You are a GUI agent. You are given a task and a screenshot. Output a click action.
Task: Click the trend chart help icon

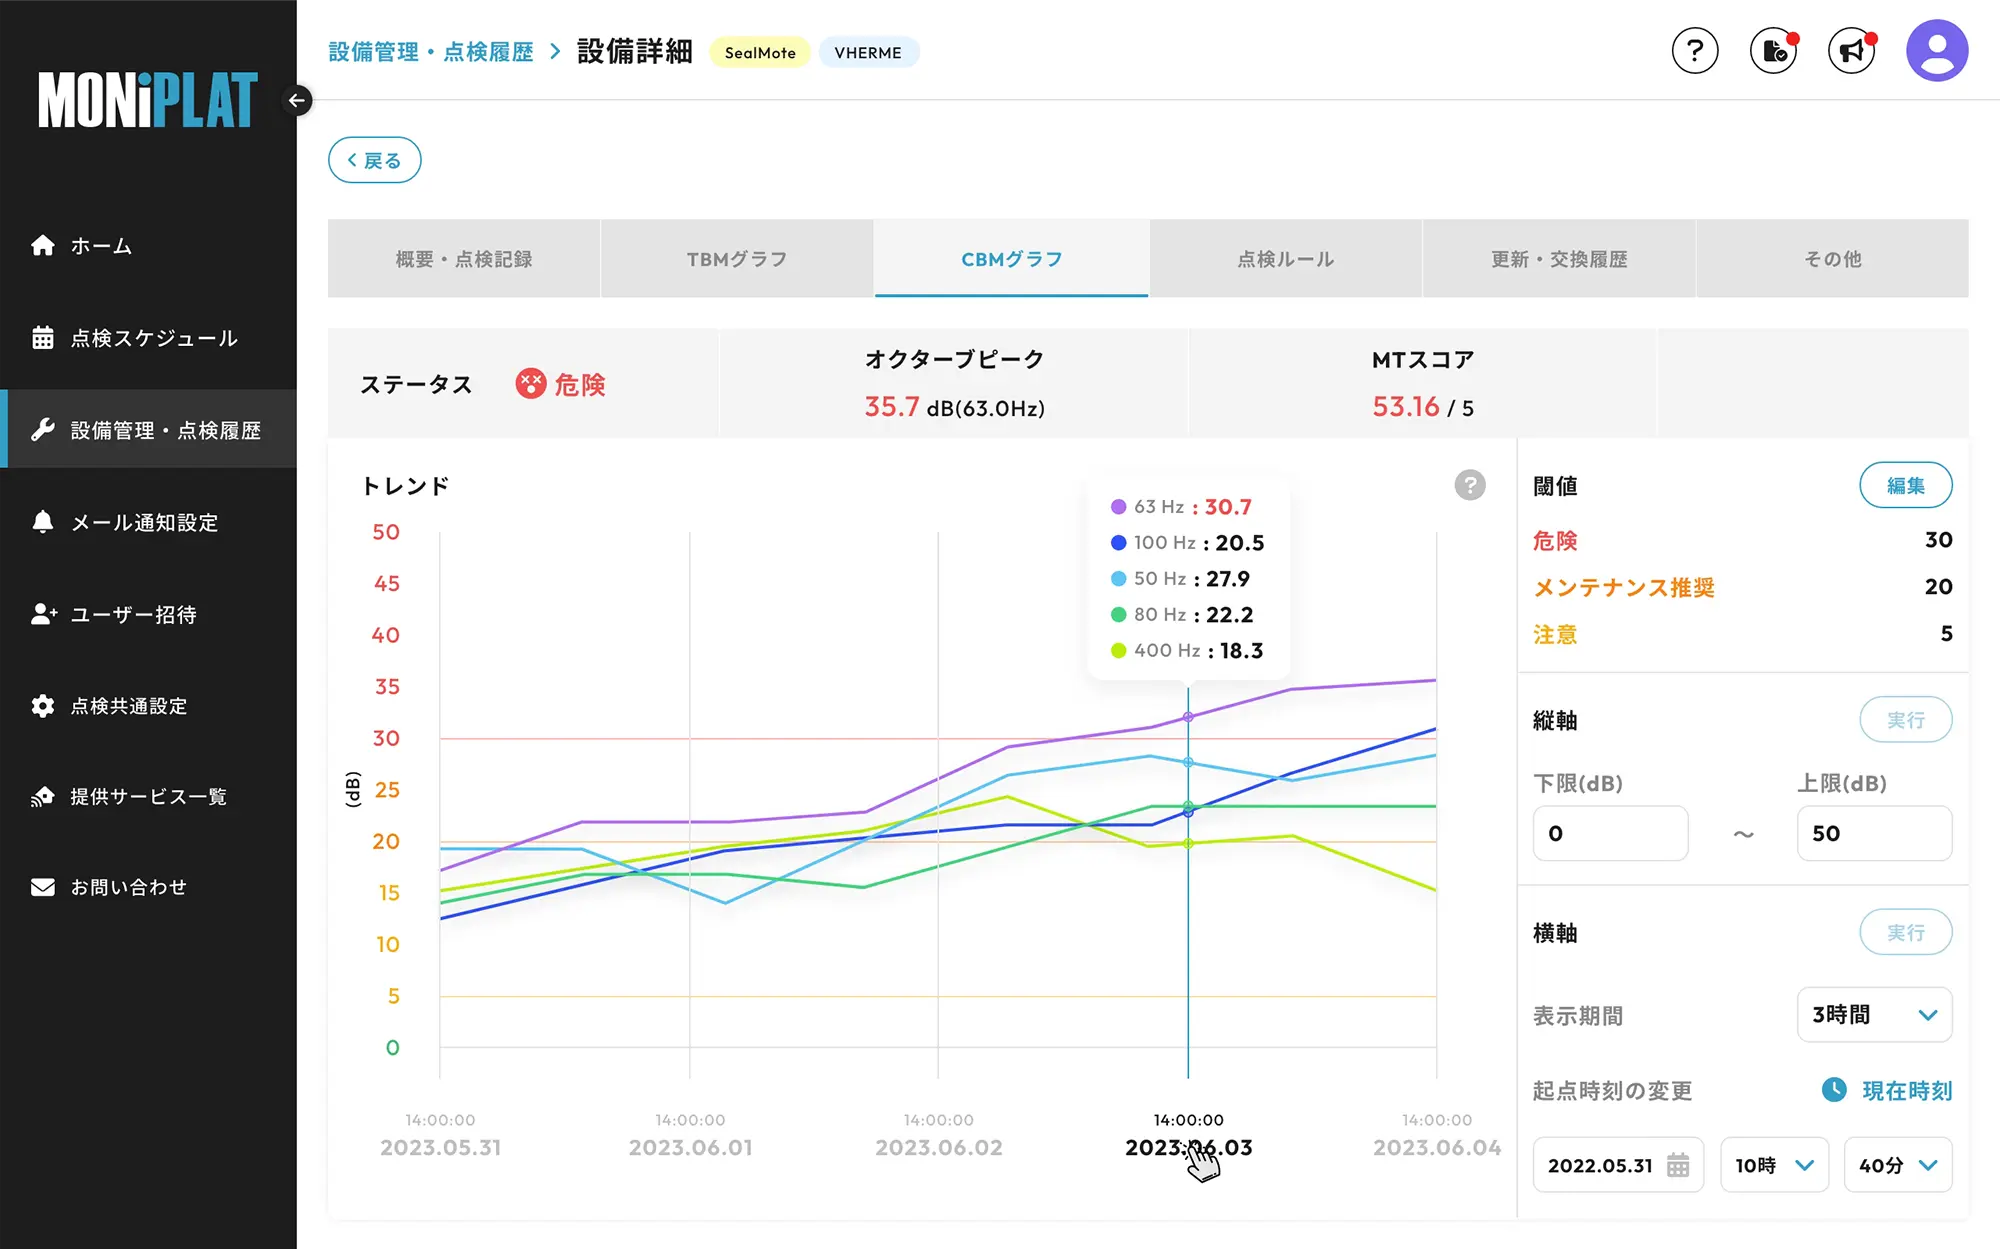pyautogui.click(x=1469, y=485)
